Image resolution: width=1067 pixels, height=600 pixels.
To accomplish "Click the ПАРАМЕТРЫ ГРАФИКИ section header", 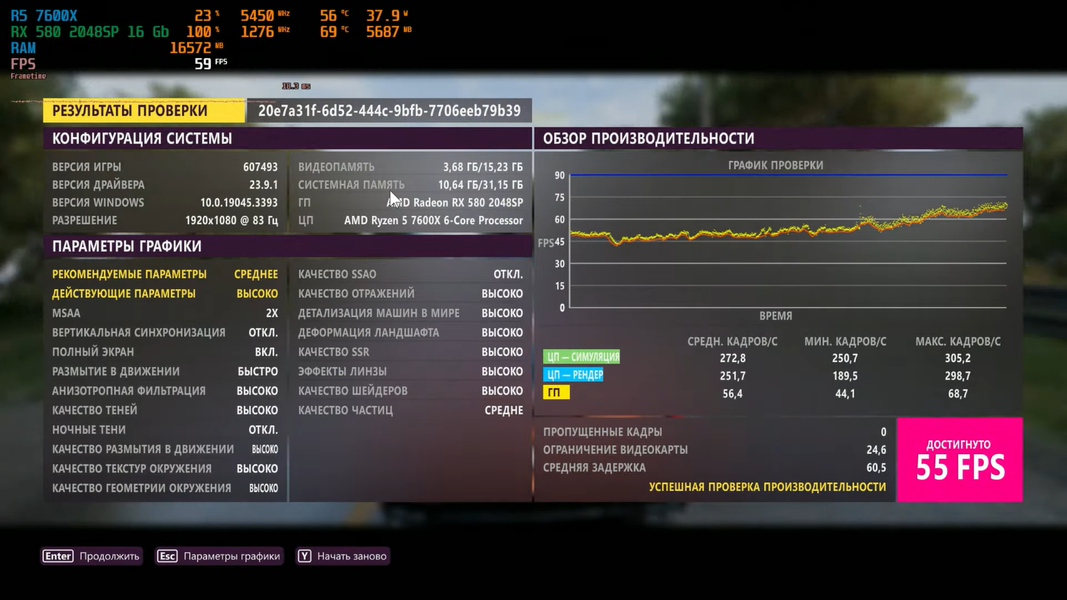I will click(x=288, y=246).
